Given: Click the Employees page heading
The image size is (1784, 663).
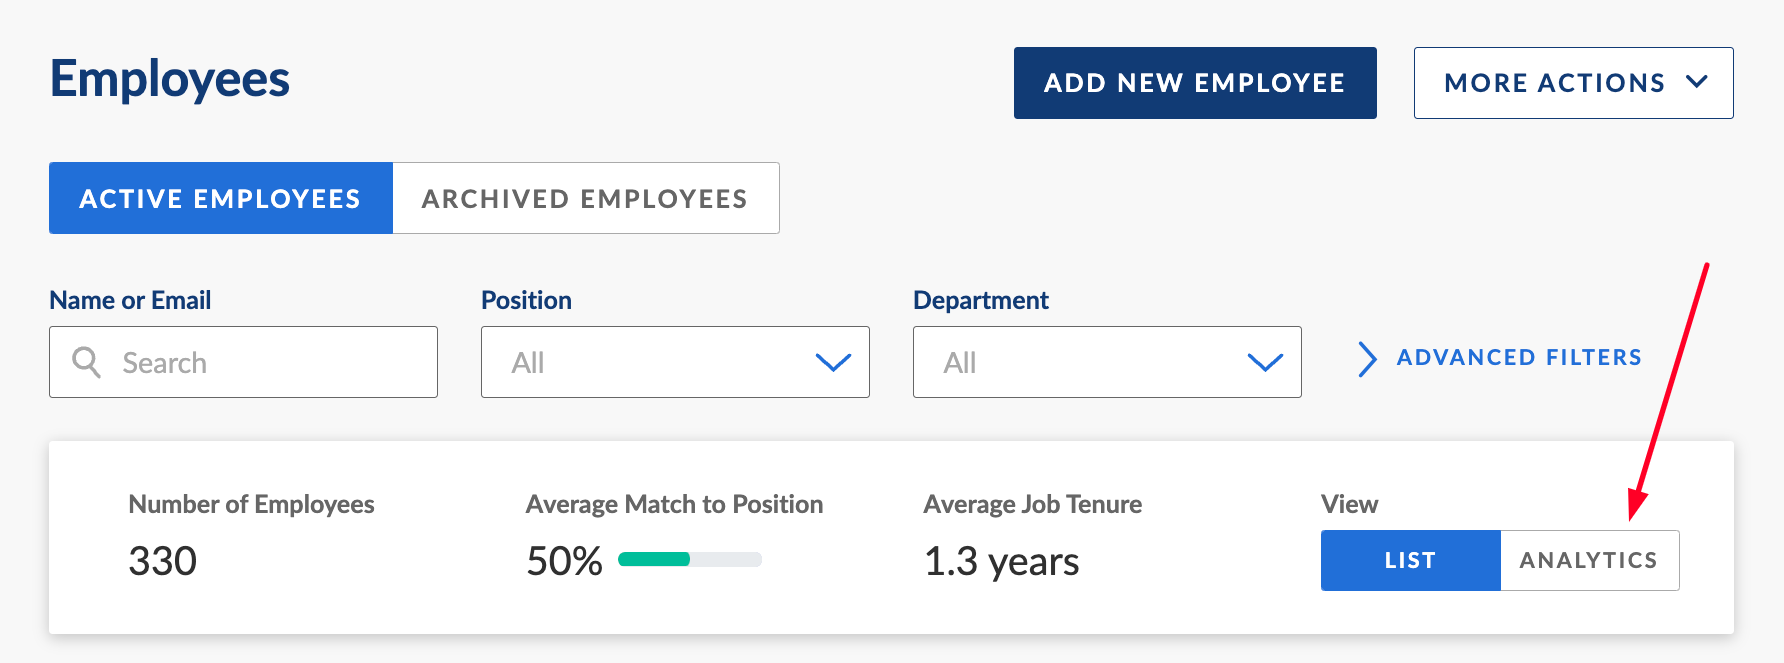Looking at the screenshot, I should pos(170,79).
